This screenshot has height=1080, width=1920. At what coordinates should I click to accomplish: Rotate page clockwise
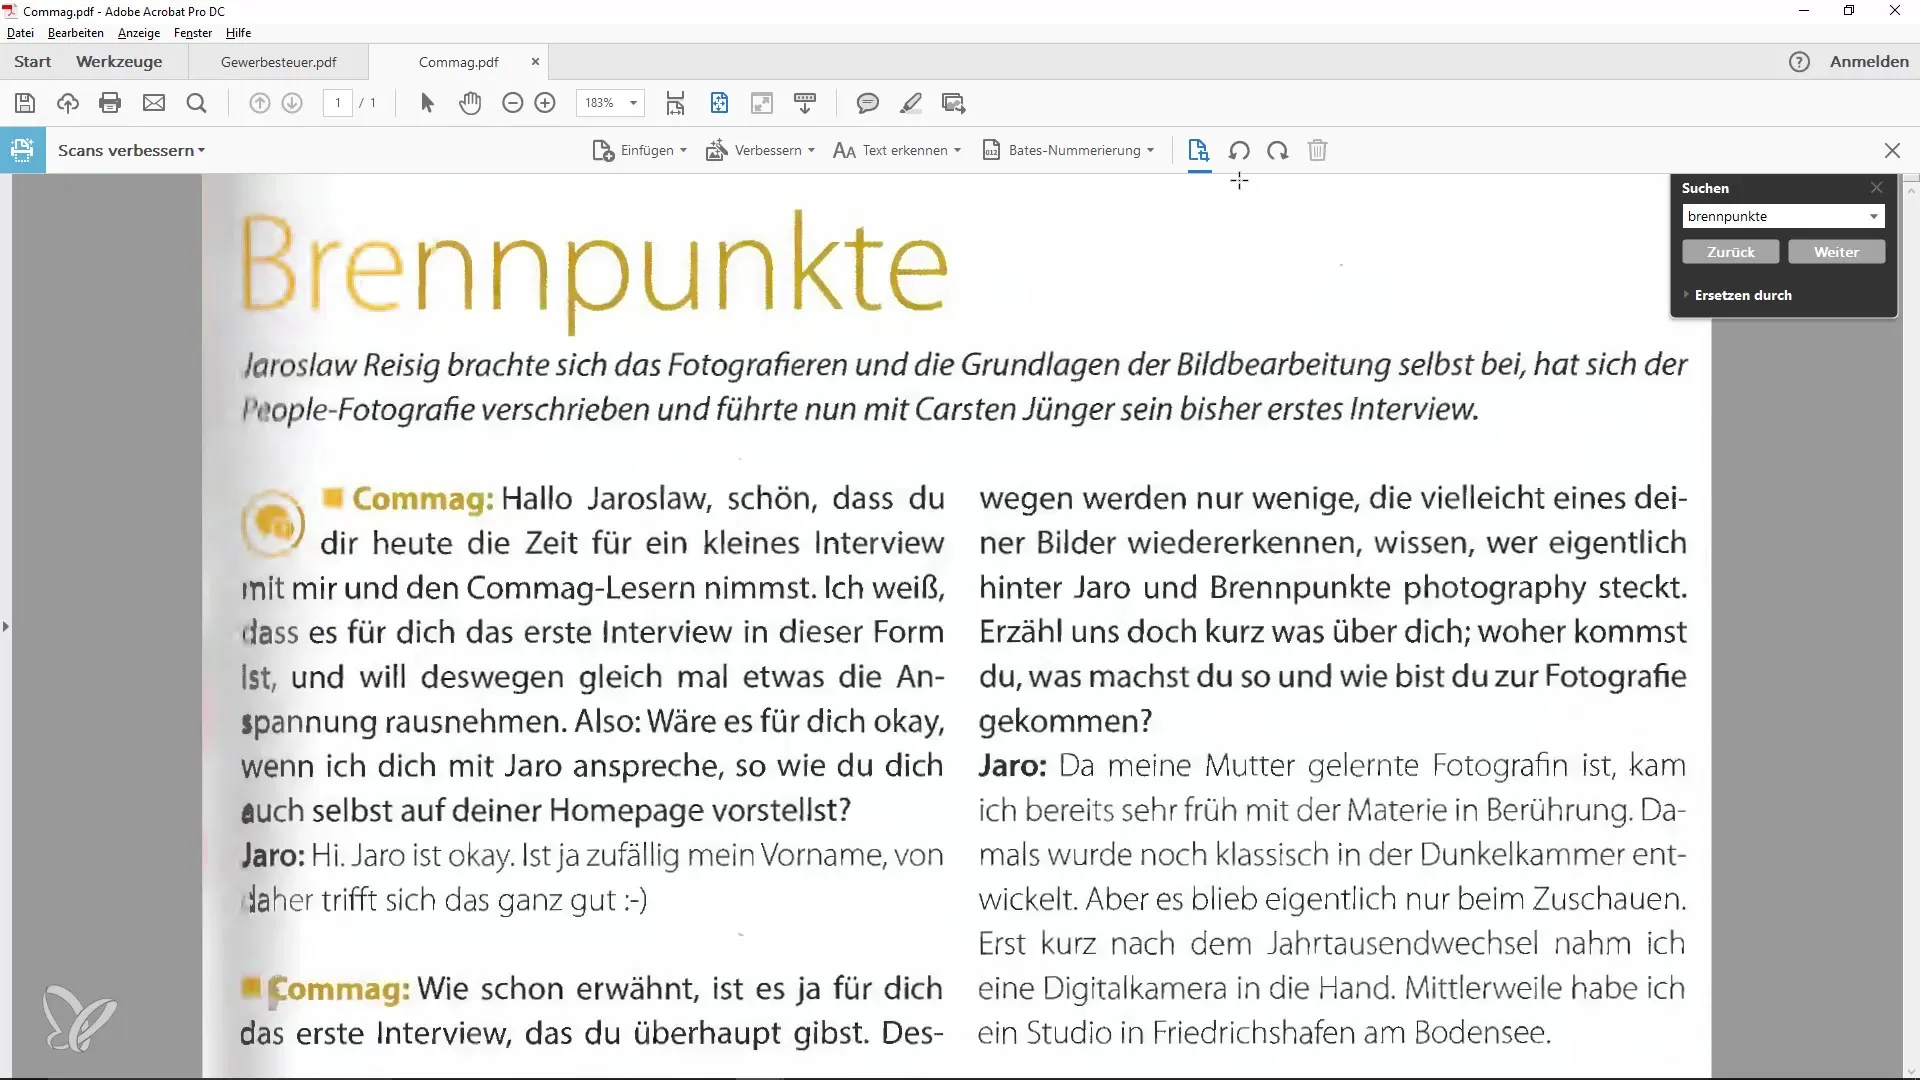[1278, 151]
